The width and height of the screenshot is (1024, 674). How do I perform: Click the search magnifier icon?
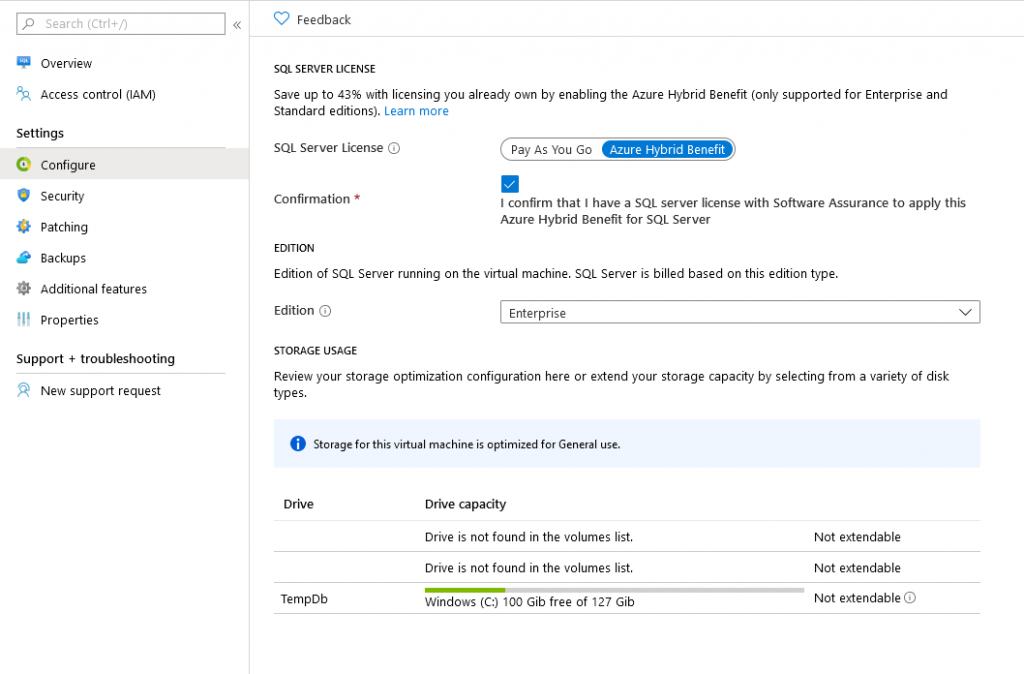29,24
